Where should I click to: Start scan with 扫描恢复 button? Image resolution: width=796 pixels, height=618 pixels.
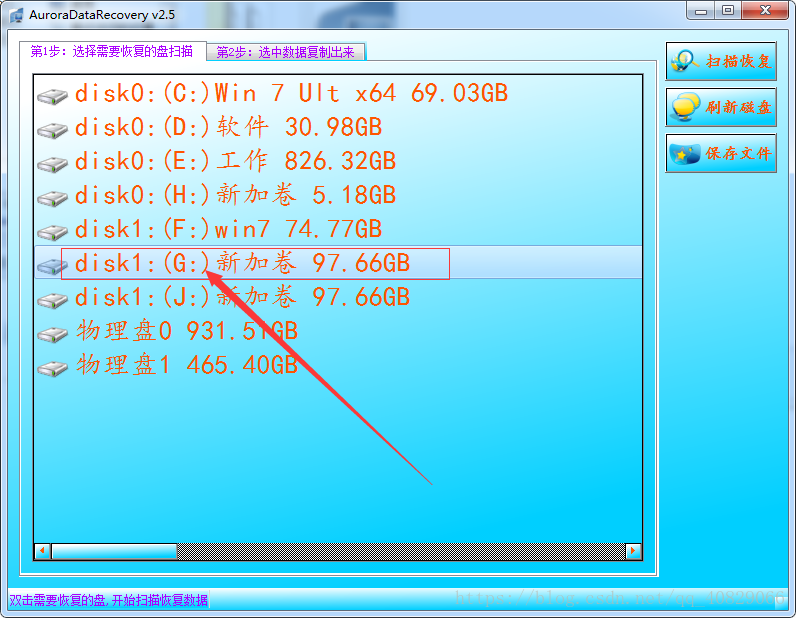click(721, 61)
